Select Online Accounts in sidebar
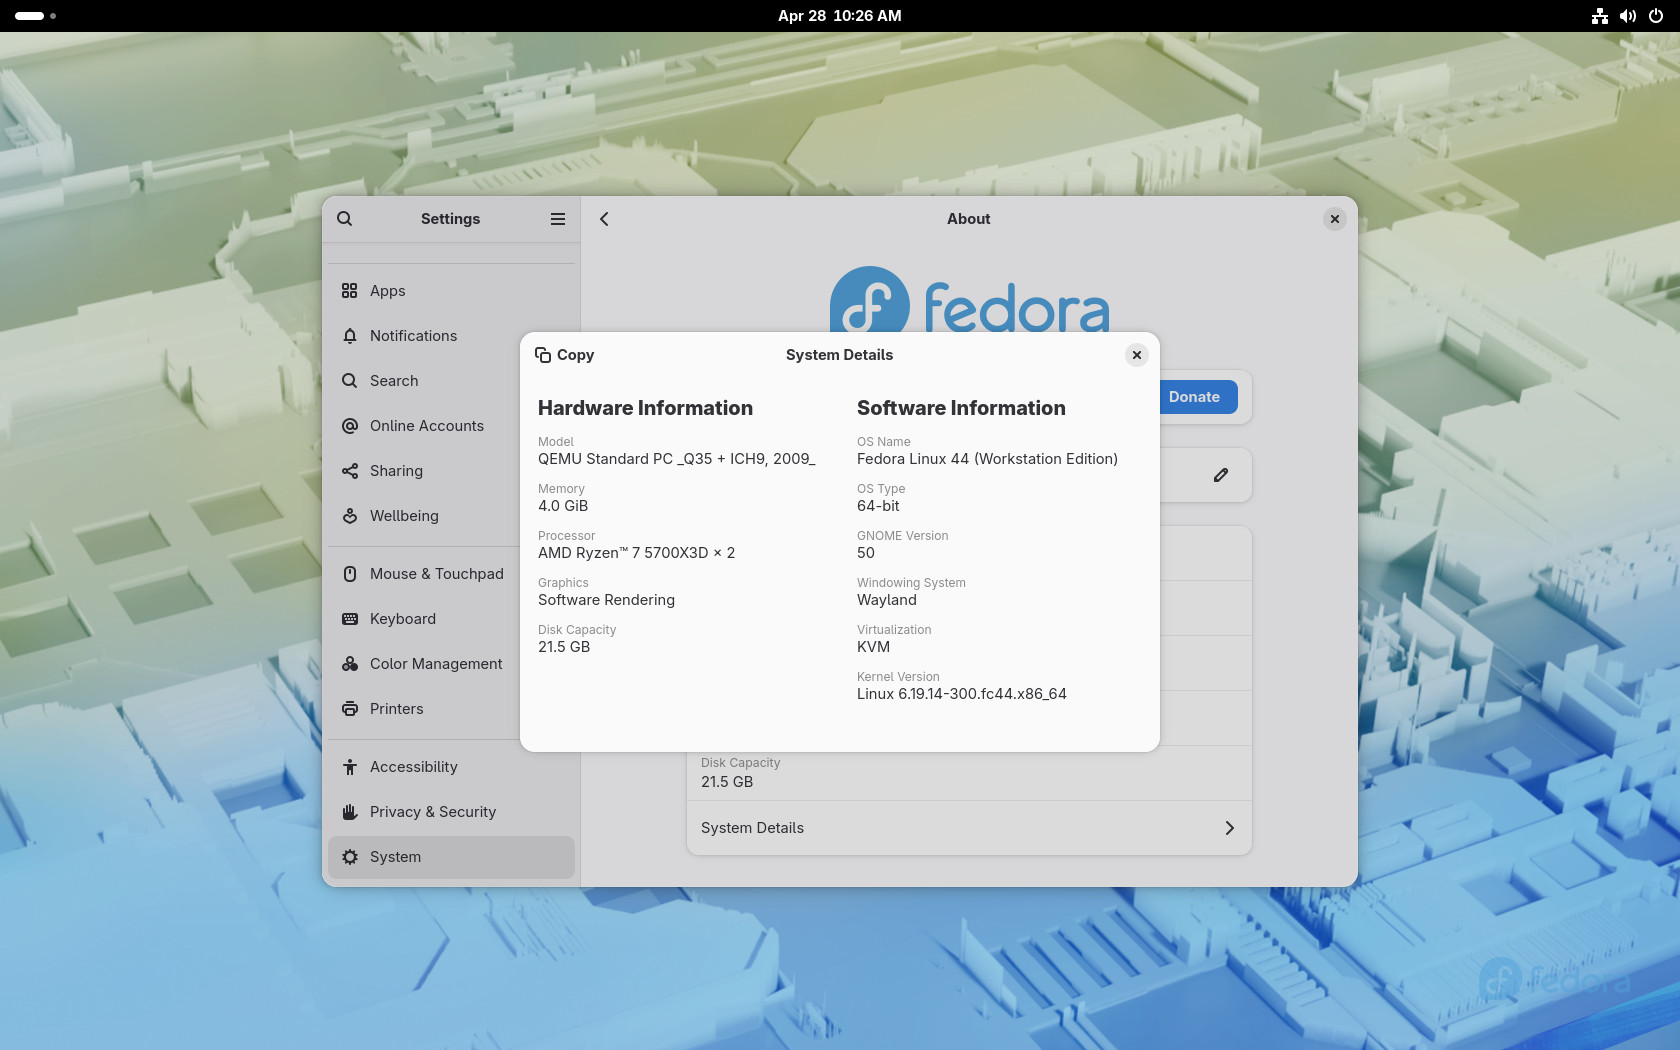1680x1050 pixels. tap(426, 426)
